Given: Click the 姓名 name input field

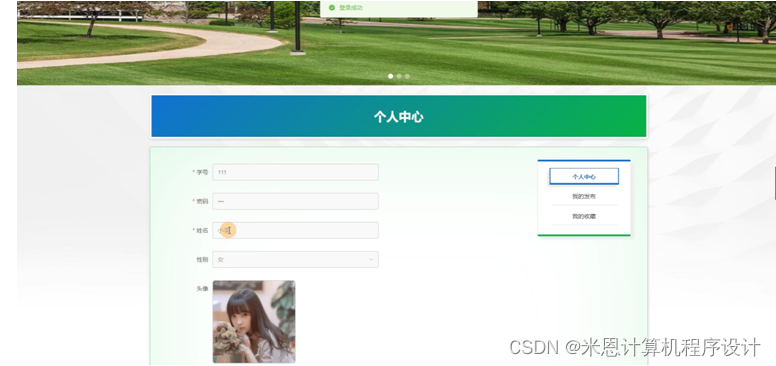Looking at the screenshot, I should click(295, 230).
